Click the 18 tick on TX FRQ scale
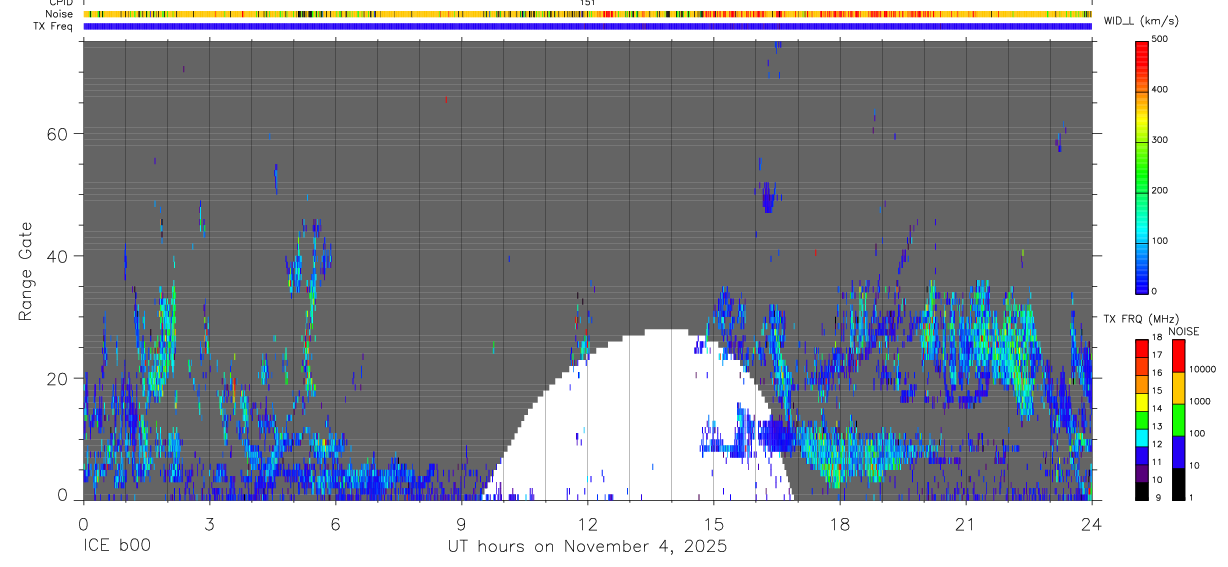This screenshot has height=567, width=1228. (1157, 337)
